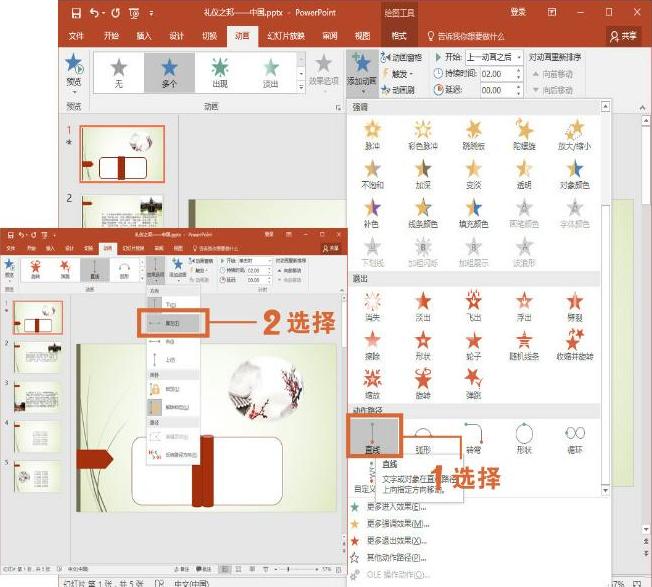Open the 触发 trigger dropdown in back window
The width and height of the screenshot is (652, 587).
pyautogui.click(x=397, y=74)
